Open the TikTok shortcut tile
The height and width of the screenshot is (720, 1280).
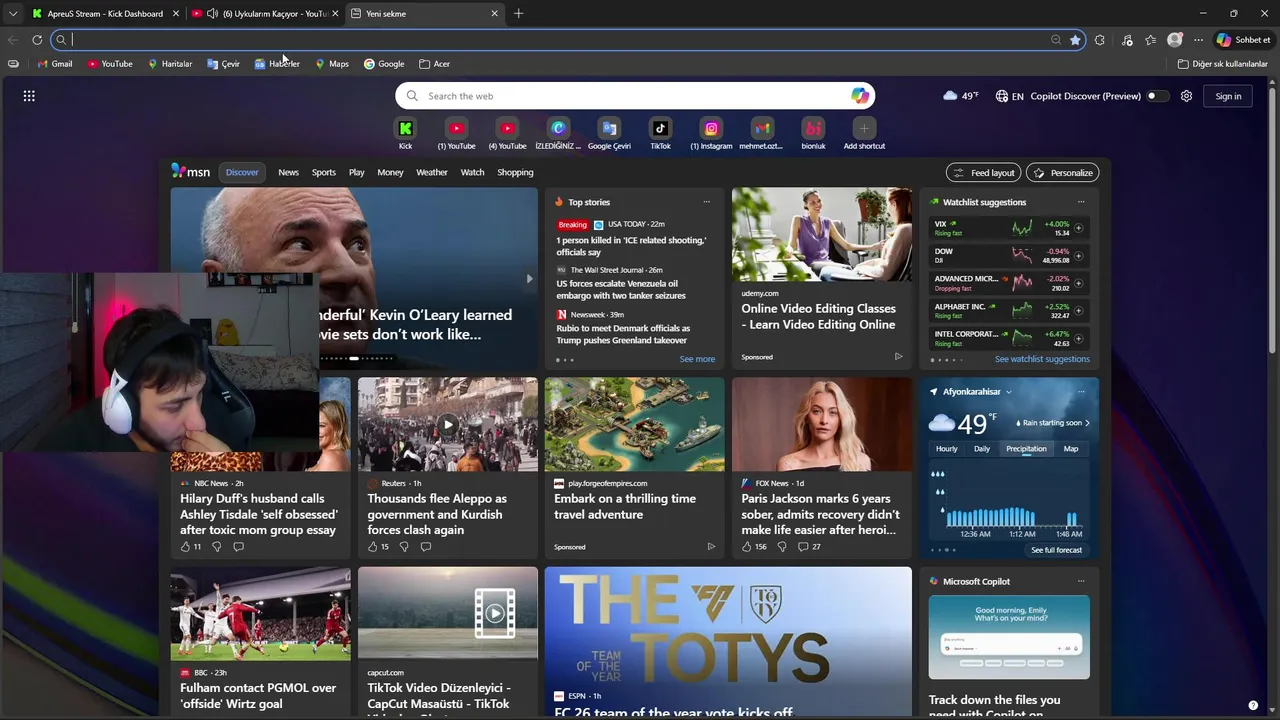[x=660, y=133]
